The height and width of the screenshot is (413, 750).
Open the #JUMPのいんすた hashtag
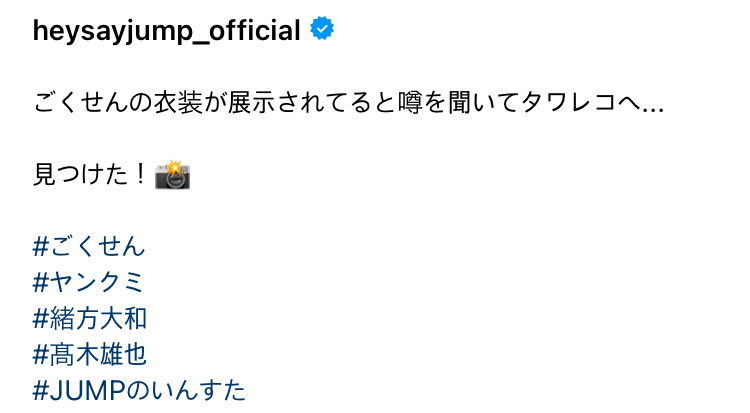point(139,391)
